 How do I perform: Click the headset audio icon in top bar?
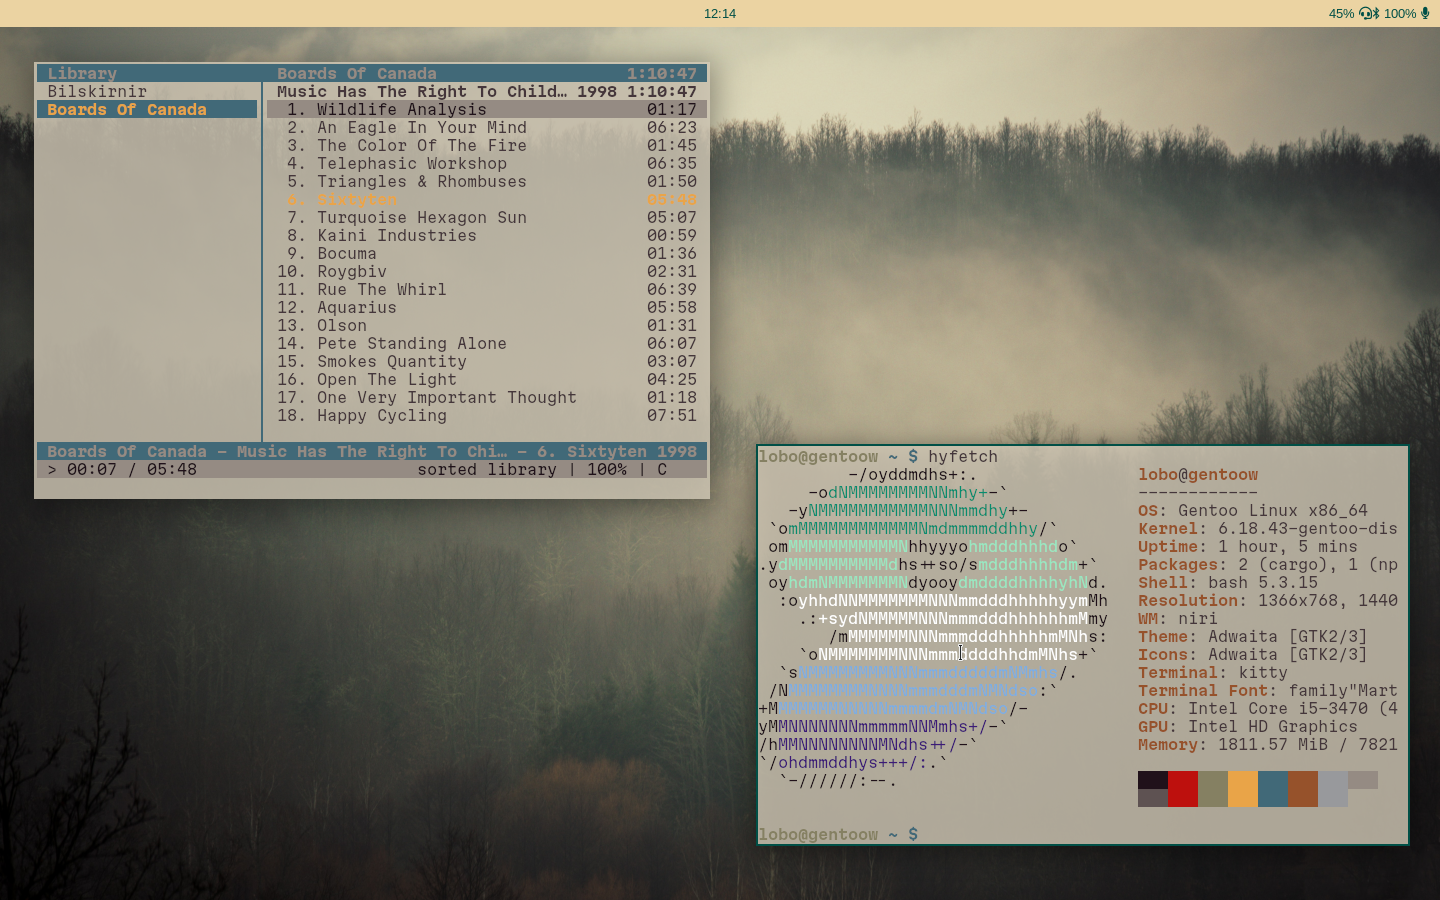coord(1365,13)
